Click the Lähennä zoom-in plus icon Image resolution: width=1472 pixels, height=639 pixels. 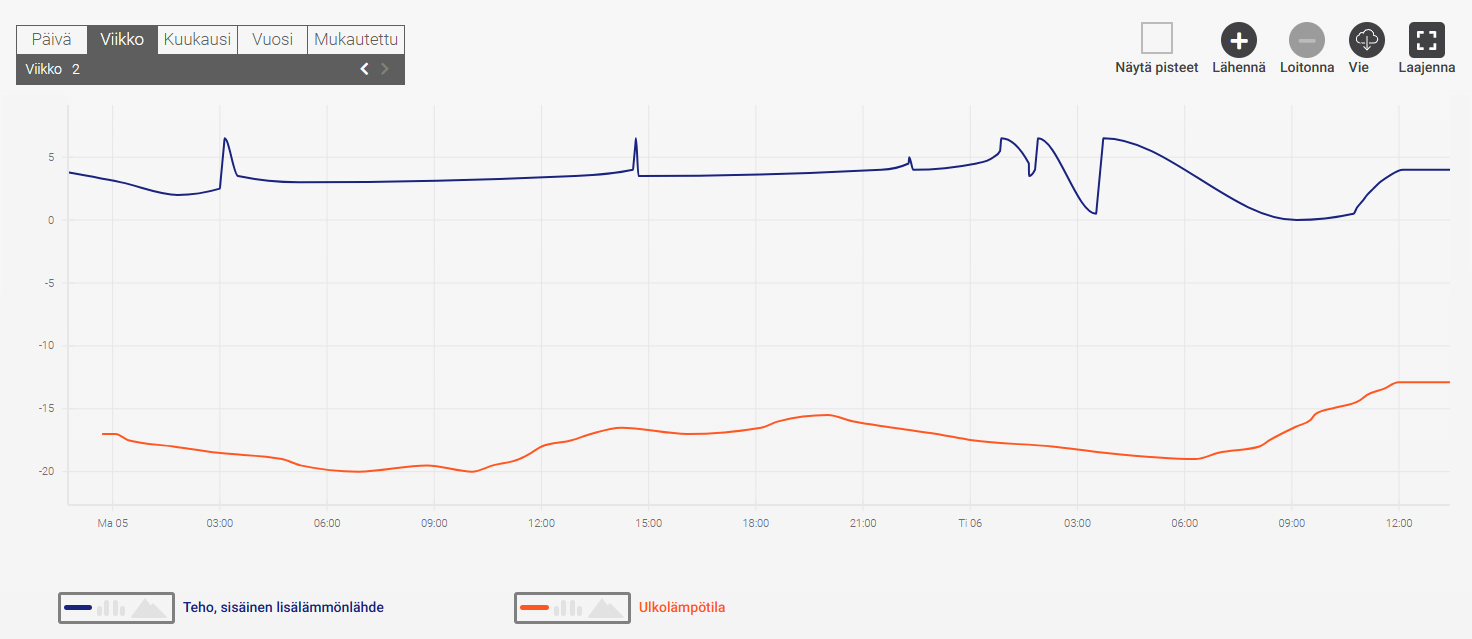point(1239,41)
